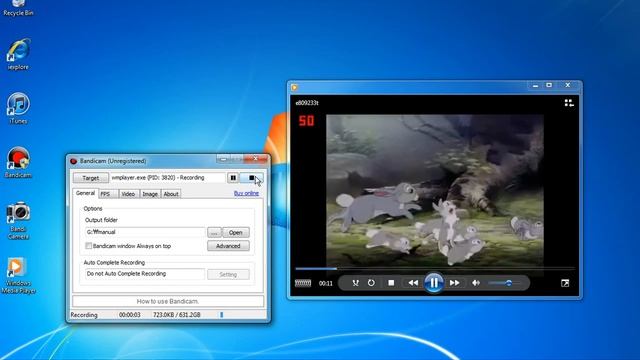Switch Media Player to full screen view

coord(565,283)
